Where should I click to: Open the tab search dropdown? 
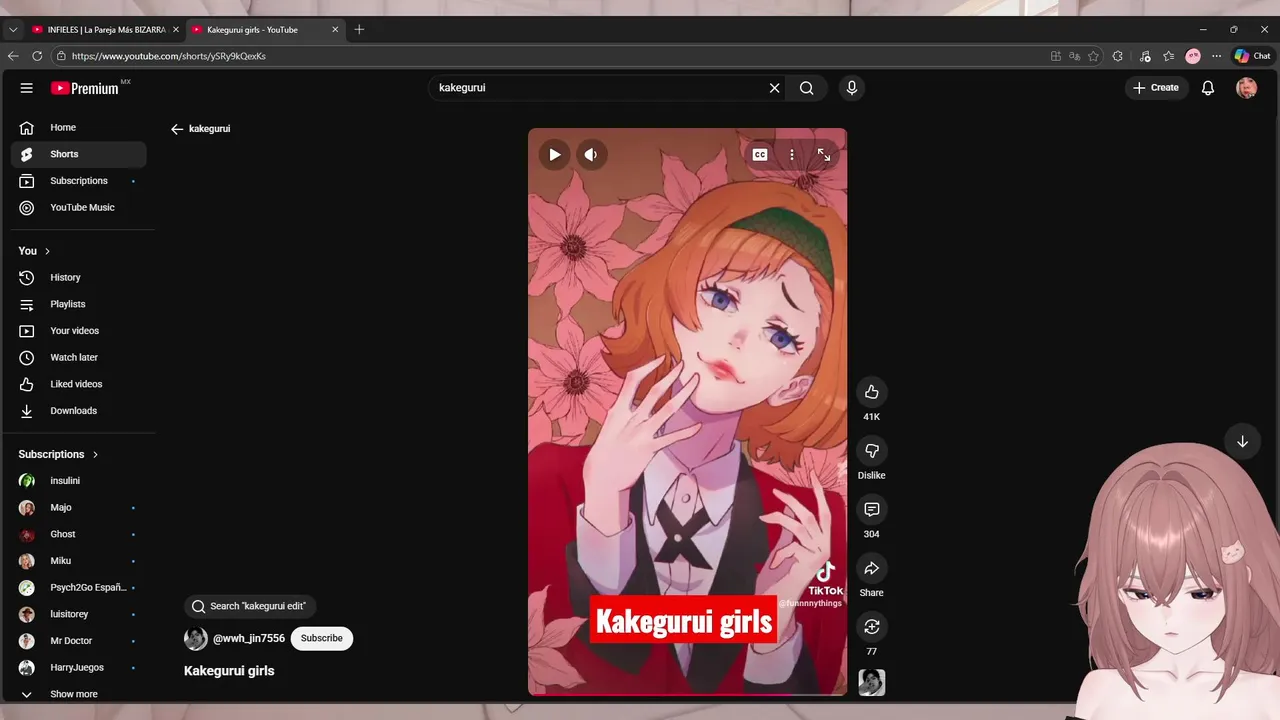point(13,30)
